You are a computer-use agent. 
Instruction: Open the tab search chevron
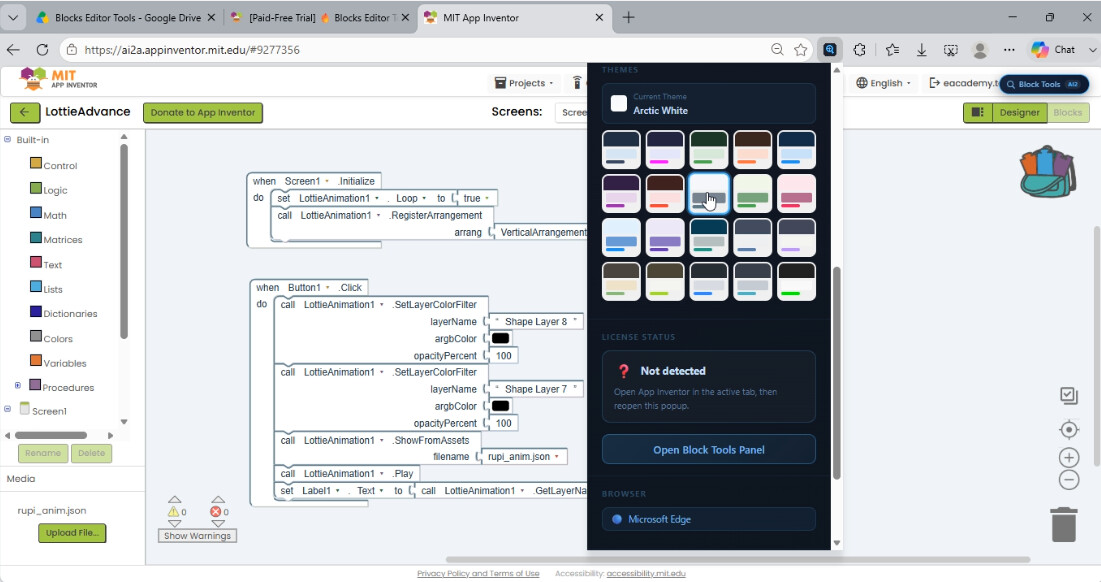coord(13,18)
